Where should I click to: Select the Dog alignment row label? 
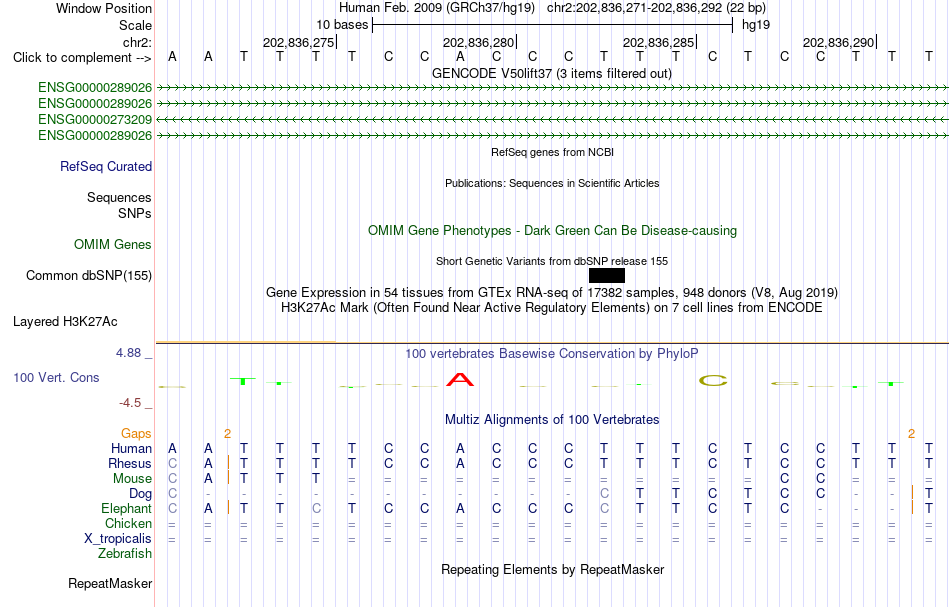tap(141, 494)
